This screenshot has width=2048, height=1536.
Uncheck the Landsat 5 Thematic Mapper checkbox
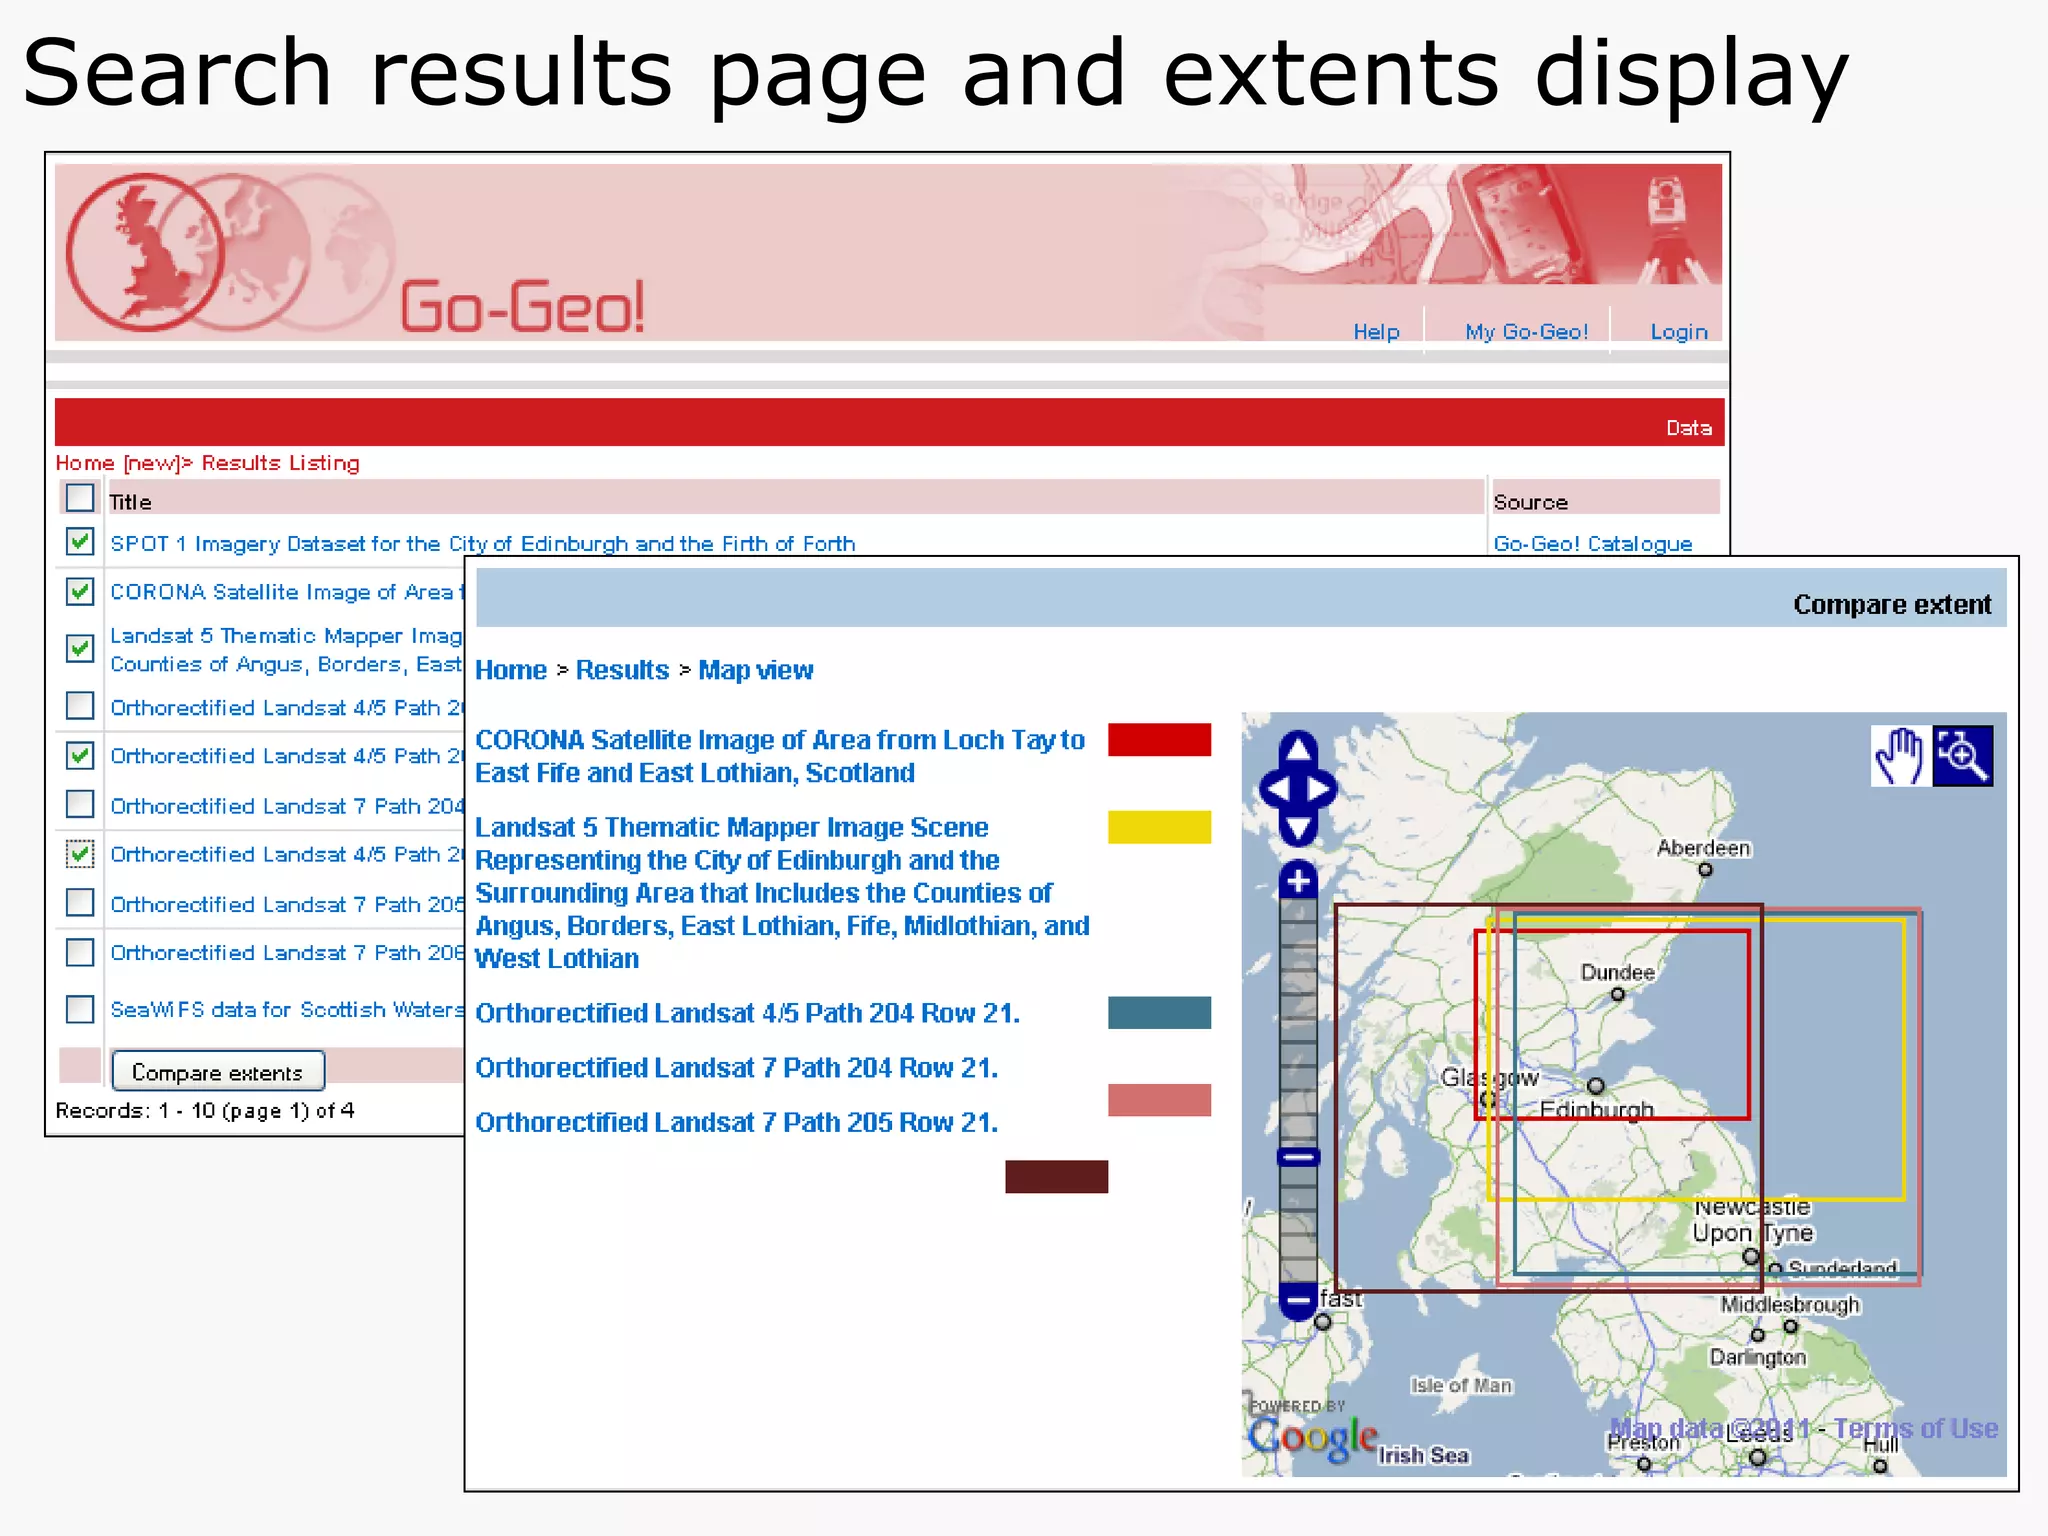(80, 648)
